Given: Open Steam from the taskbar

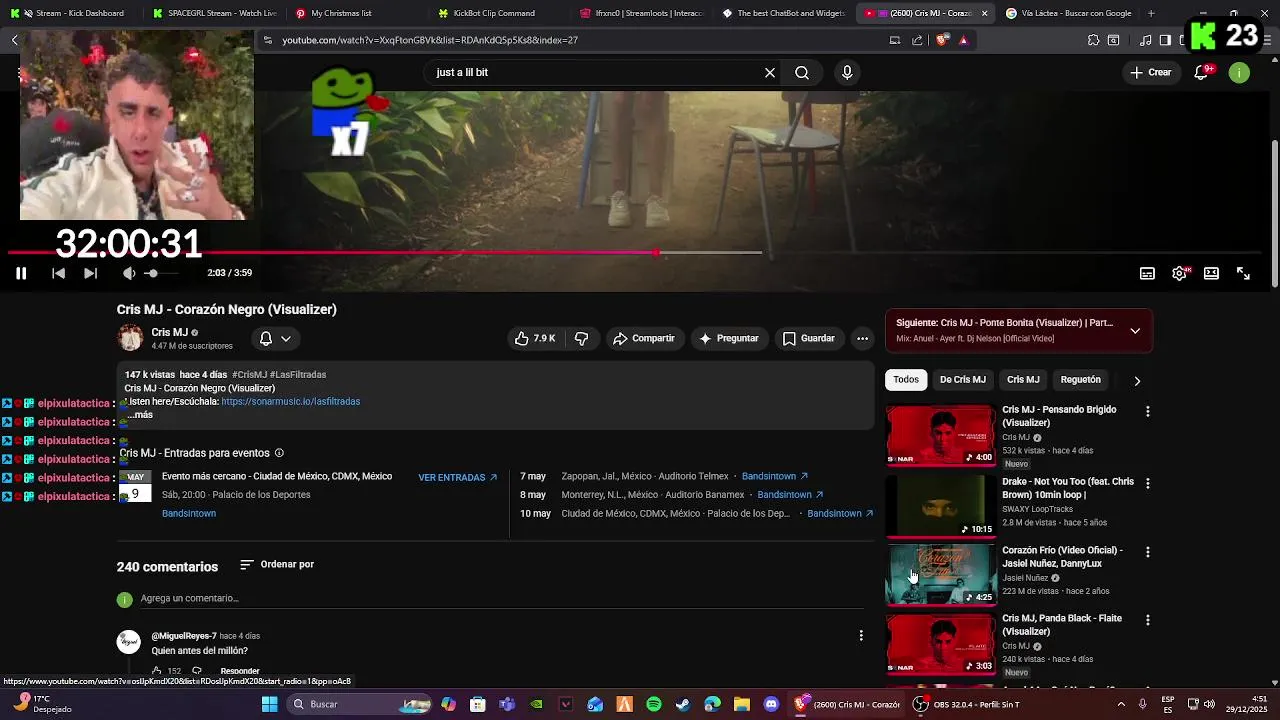Looking at the screenshot, I should tap(683, 704).
